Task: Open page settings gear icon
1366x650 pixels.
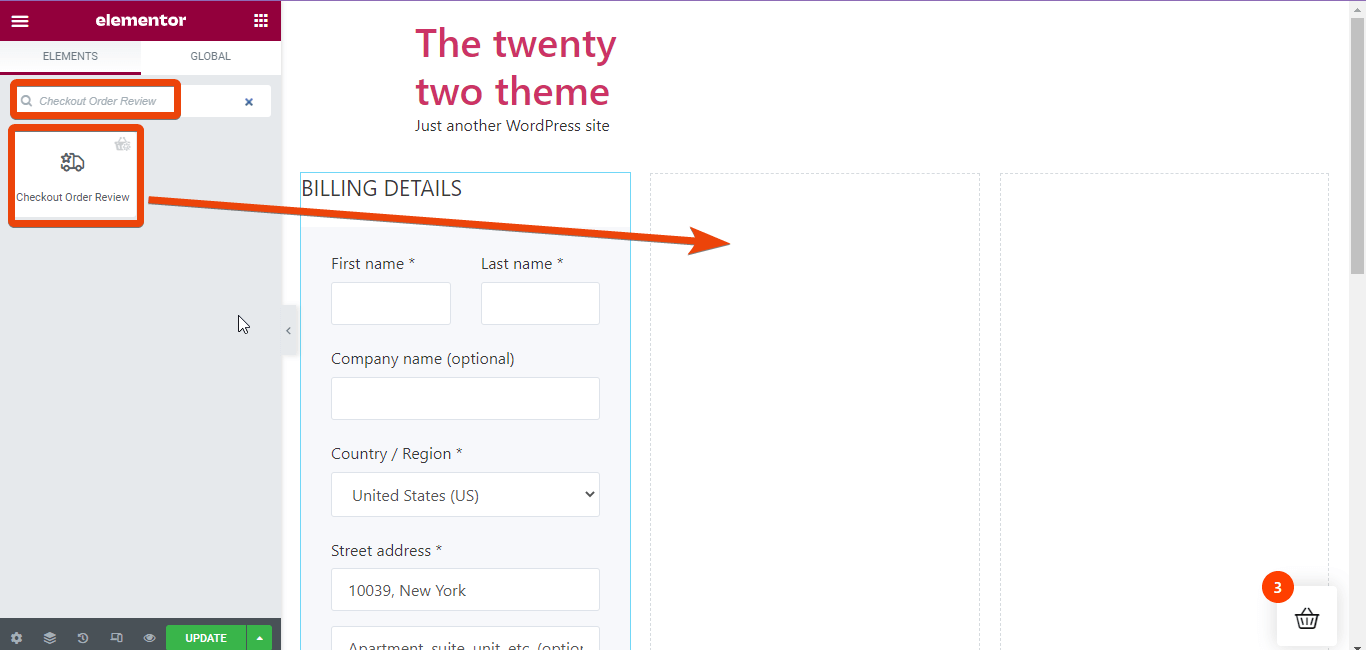Action: click(x=16, y=638)
